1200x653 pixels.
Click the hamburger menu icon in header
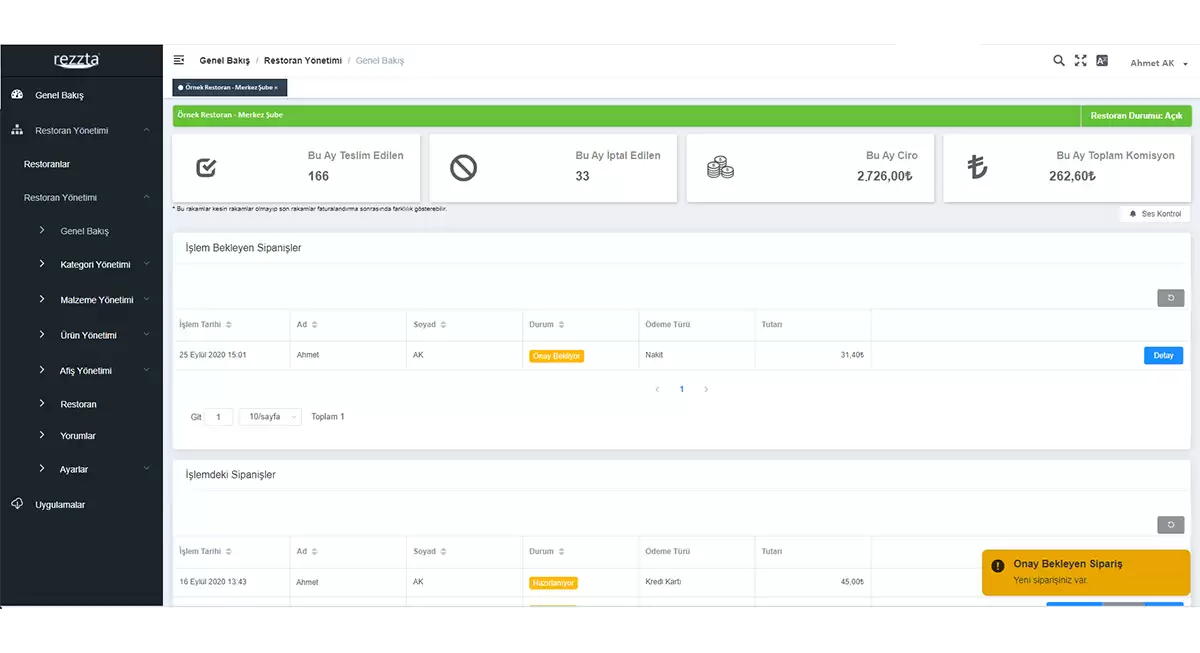click(179, 61)
